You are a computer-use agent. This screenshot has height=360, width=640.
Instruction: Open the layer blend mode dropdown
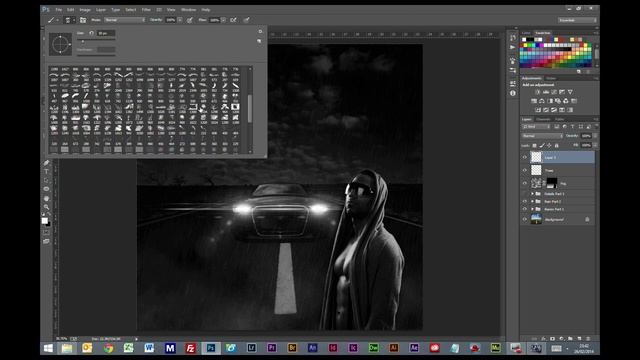(x=542, y=136)
